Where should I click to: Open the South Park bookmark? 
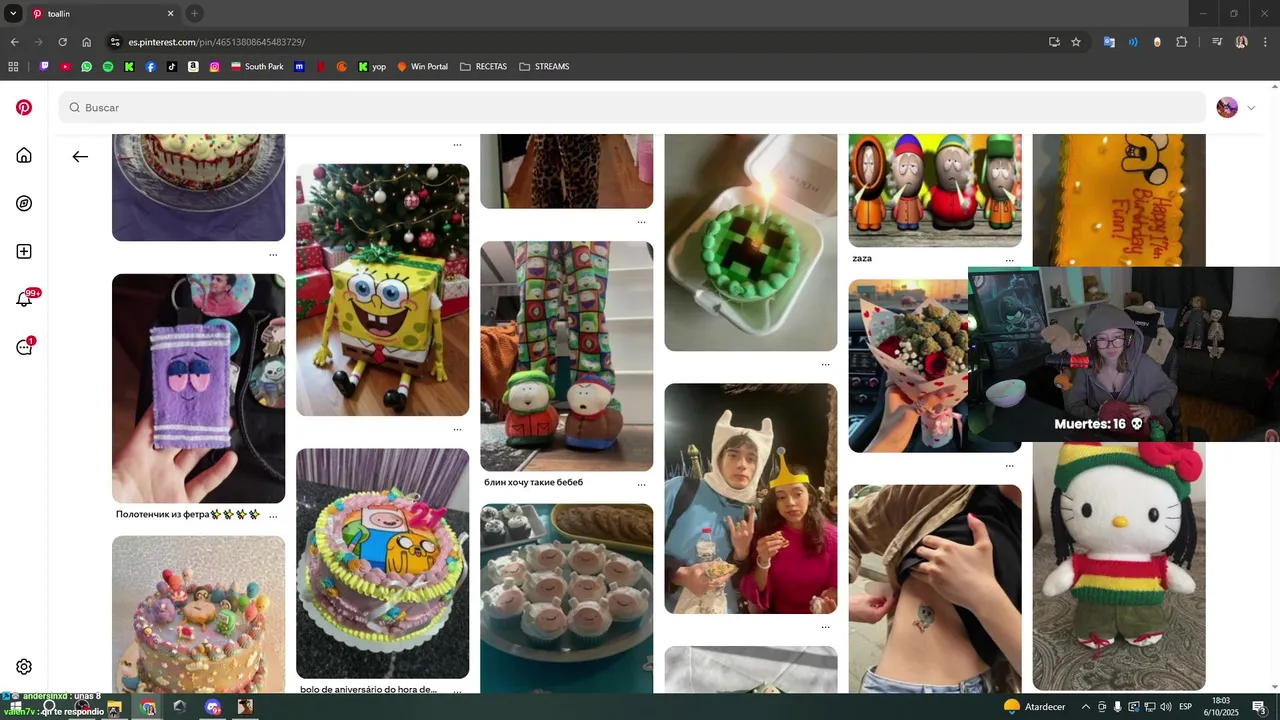coord(257,67)
